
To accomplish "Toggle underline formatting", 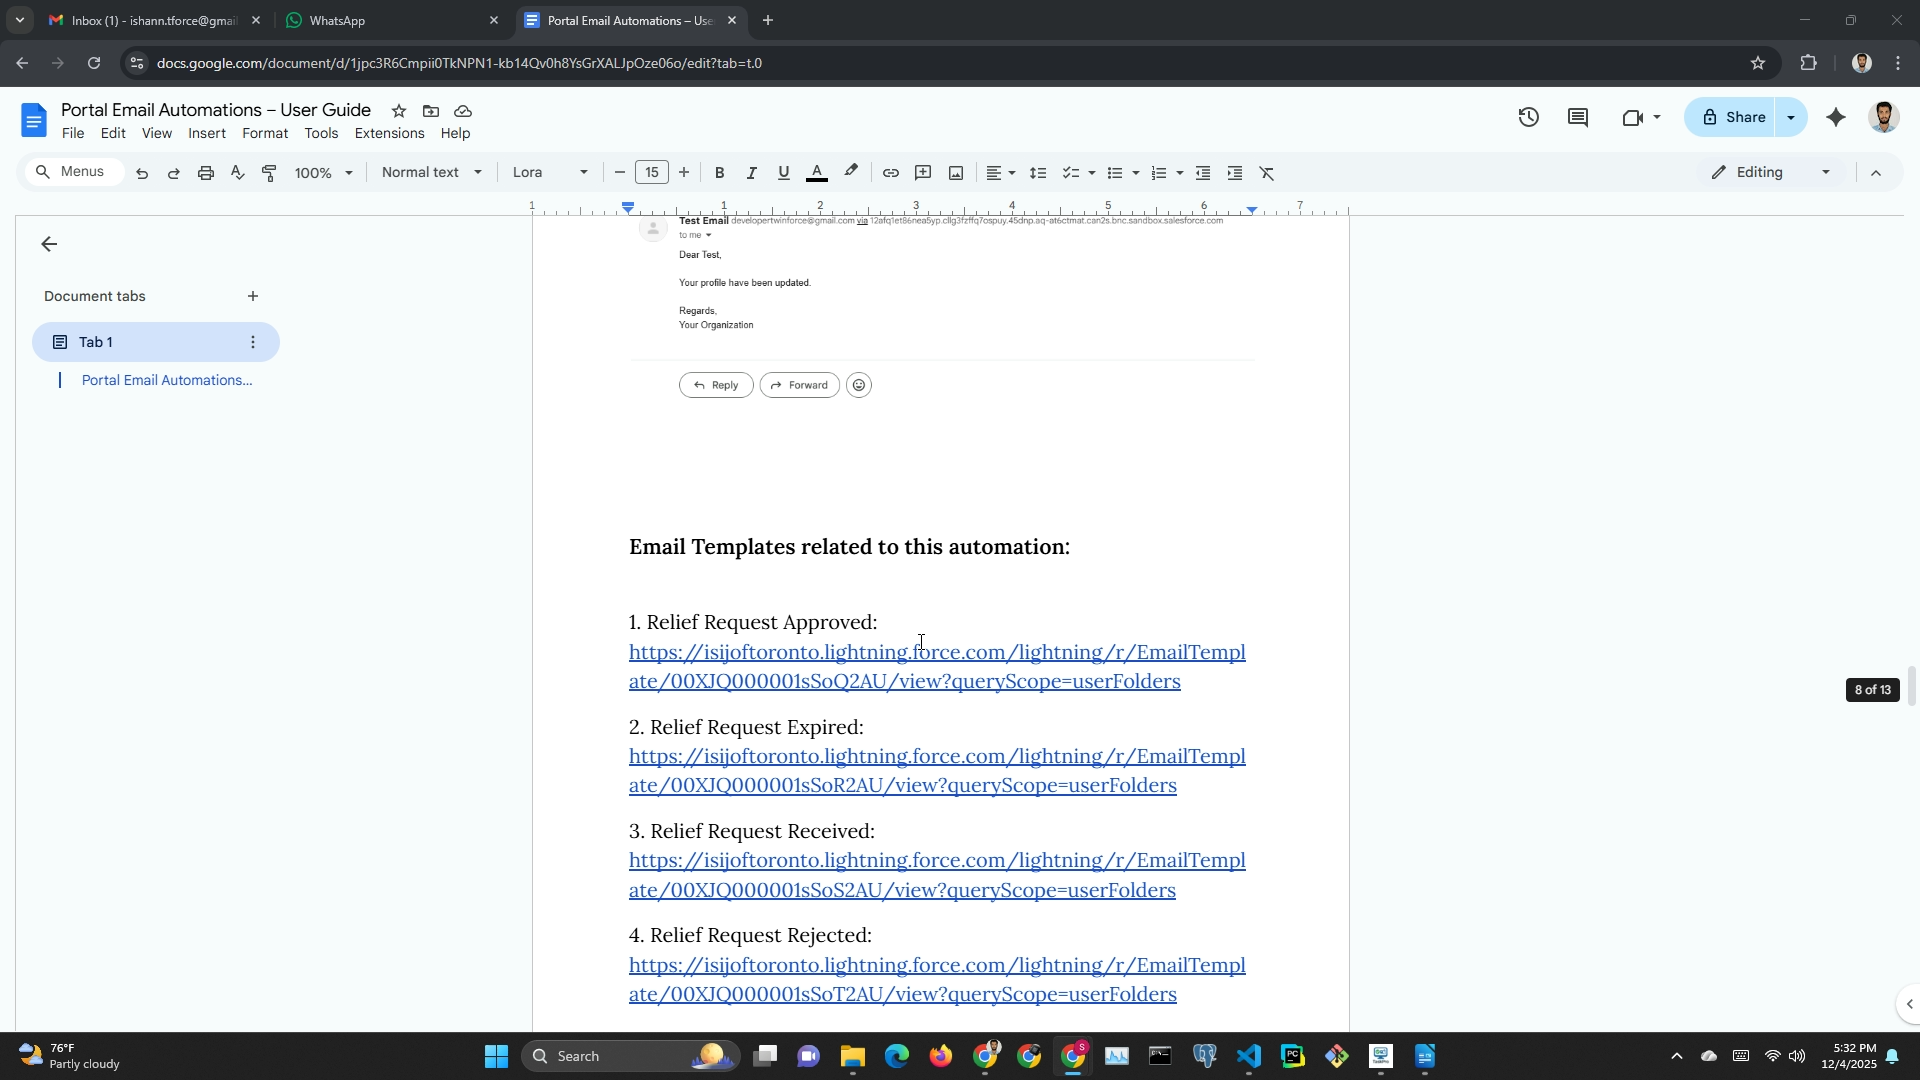I will (784, 173).
